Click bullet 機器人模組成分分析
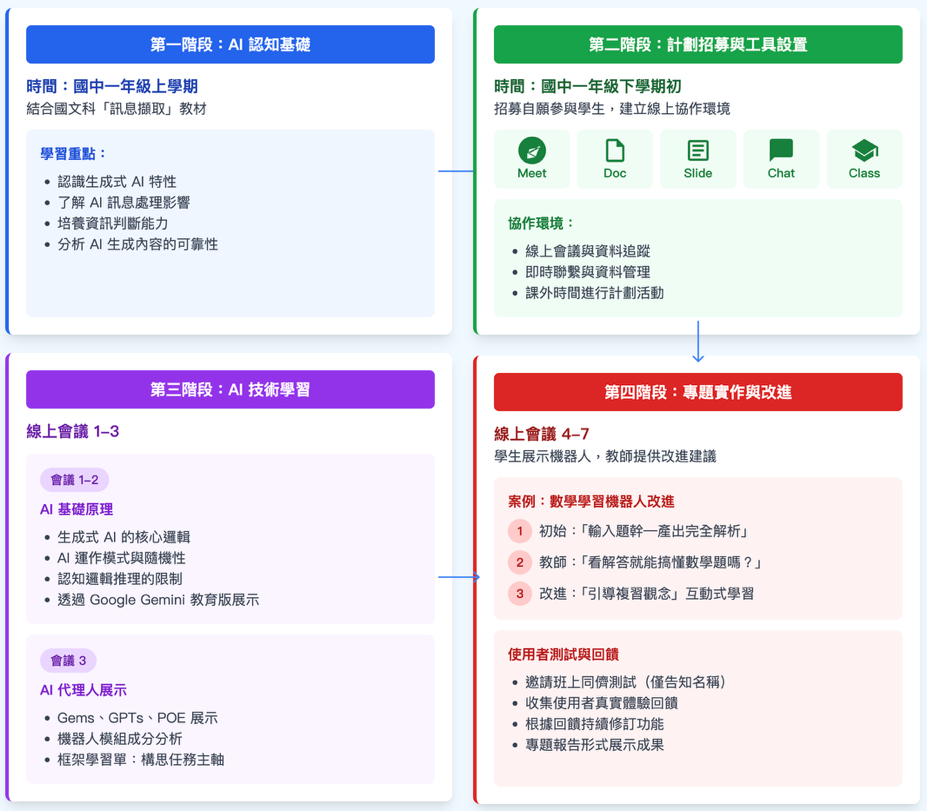 pos(120,738)
